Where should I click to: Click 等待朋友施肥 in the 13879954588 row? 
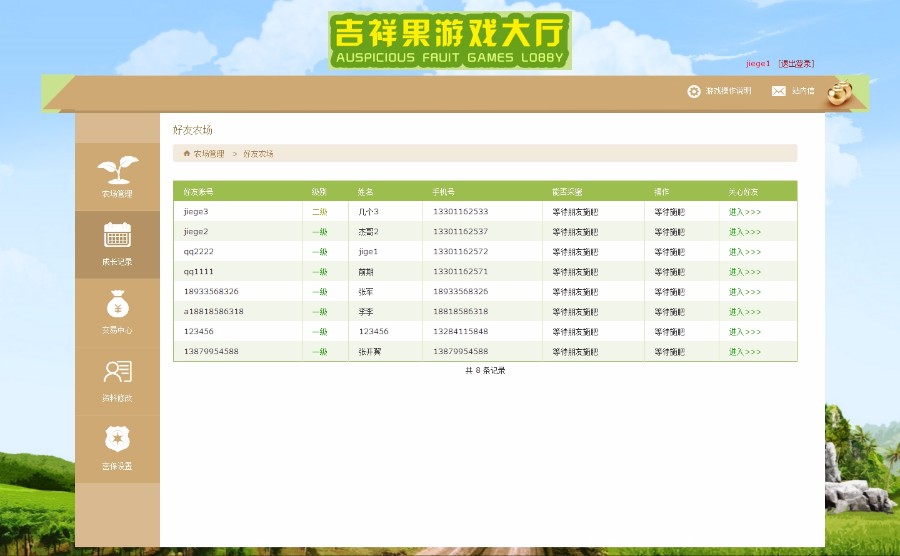(575, 352)
